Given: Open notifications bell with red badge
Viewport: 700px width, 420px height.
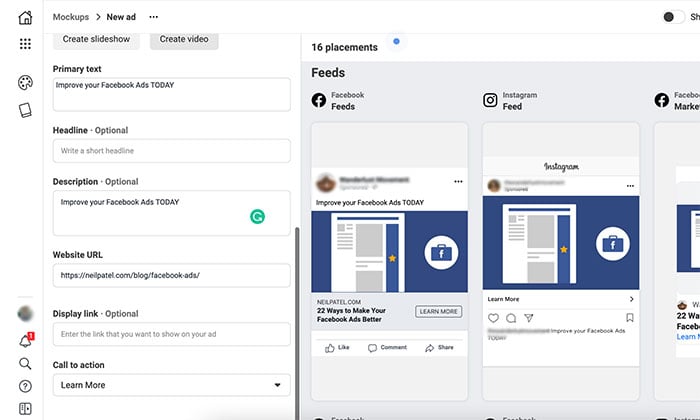Looking at the screenshot, I should click(x=25, y=341).
